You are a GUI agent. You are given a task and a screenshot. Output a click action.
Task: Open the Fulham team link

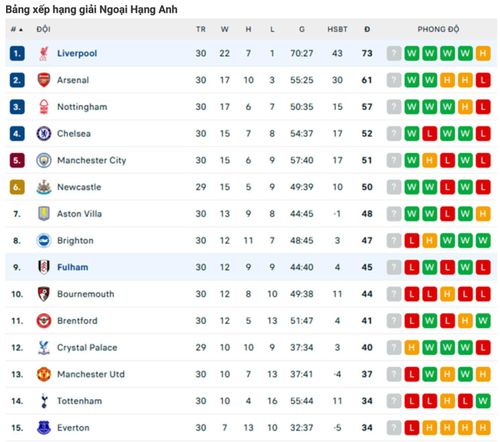click(73, 267)
